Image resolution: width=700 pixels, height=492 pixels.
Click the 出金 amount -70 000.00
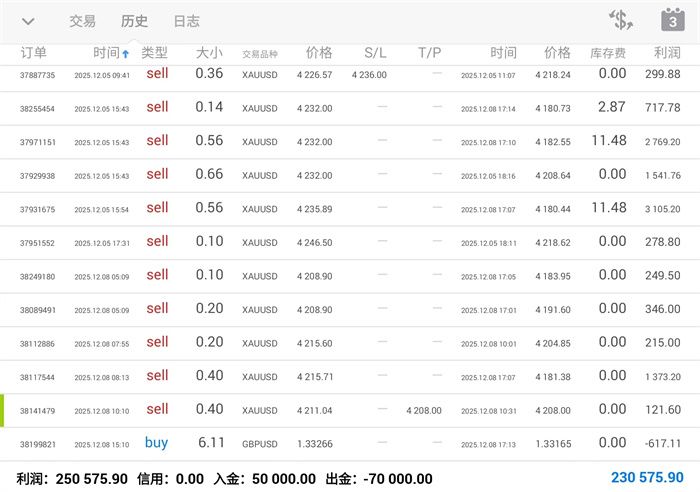coord(398,479)
